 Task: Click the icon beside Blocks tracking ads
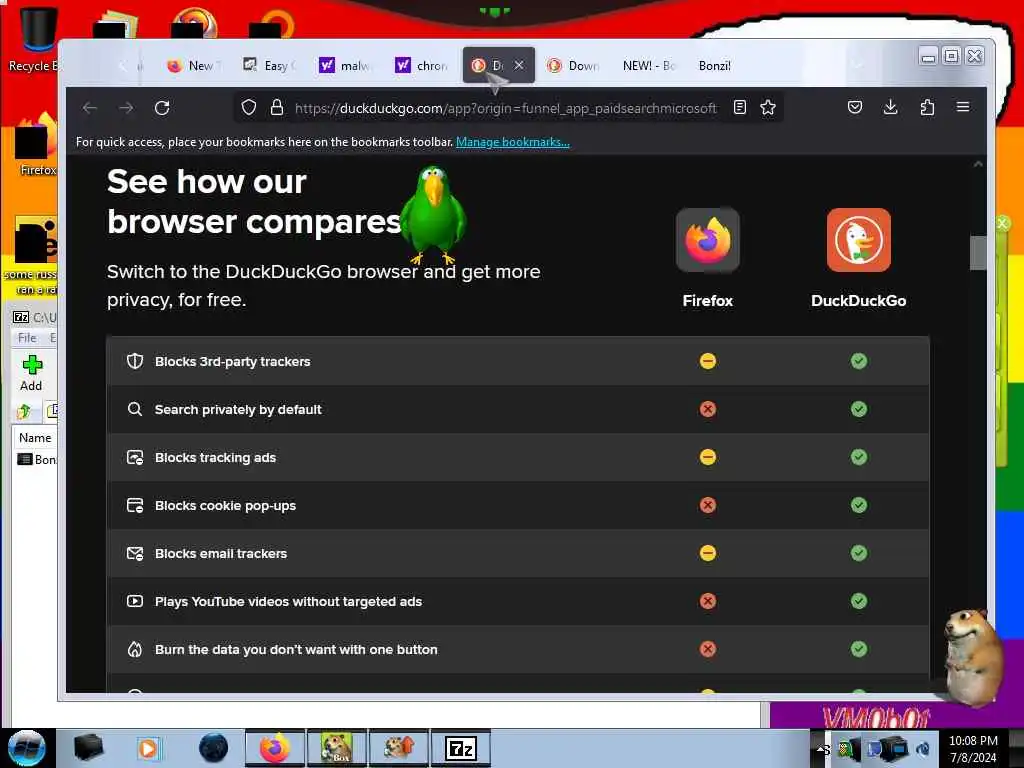135,457
